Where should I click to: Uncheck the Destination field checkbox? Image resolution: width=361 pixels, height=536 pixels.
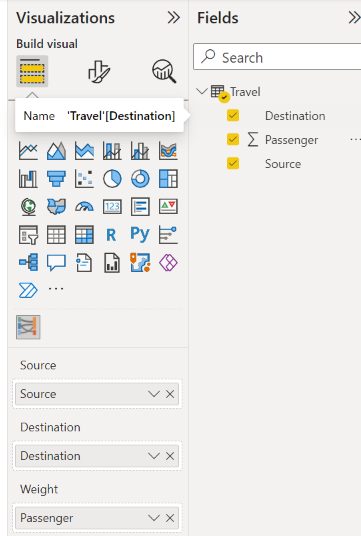(233, 116)
